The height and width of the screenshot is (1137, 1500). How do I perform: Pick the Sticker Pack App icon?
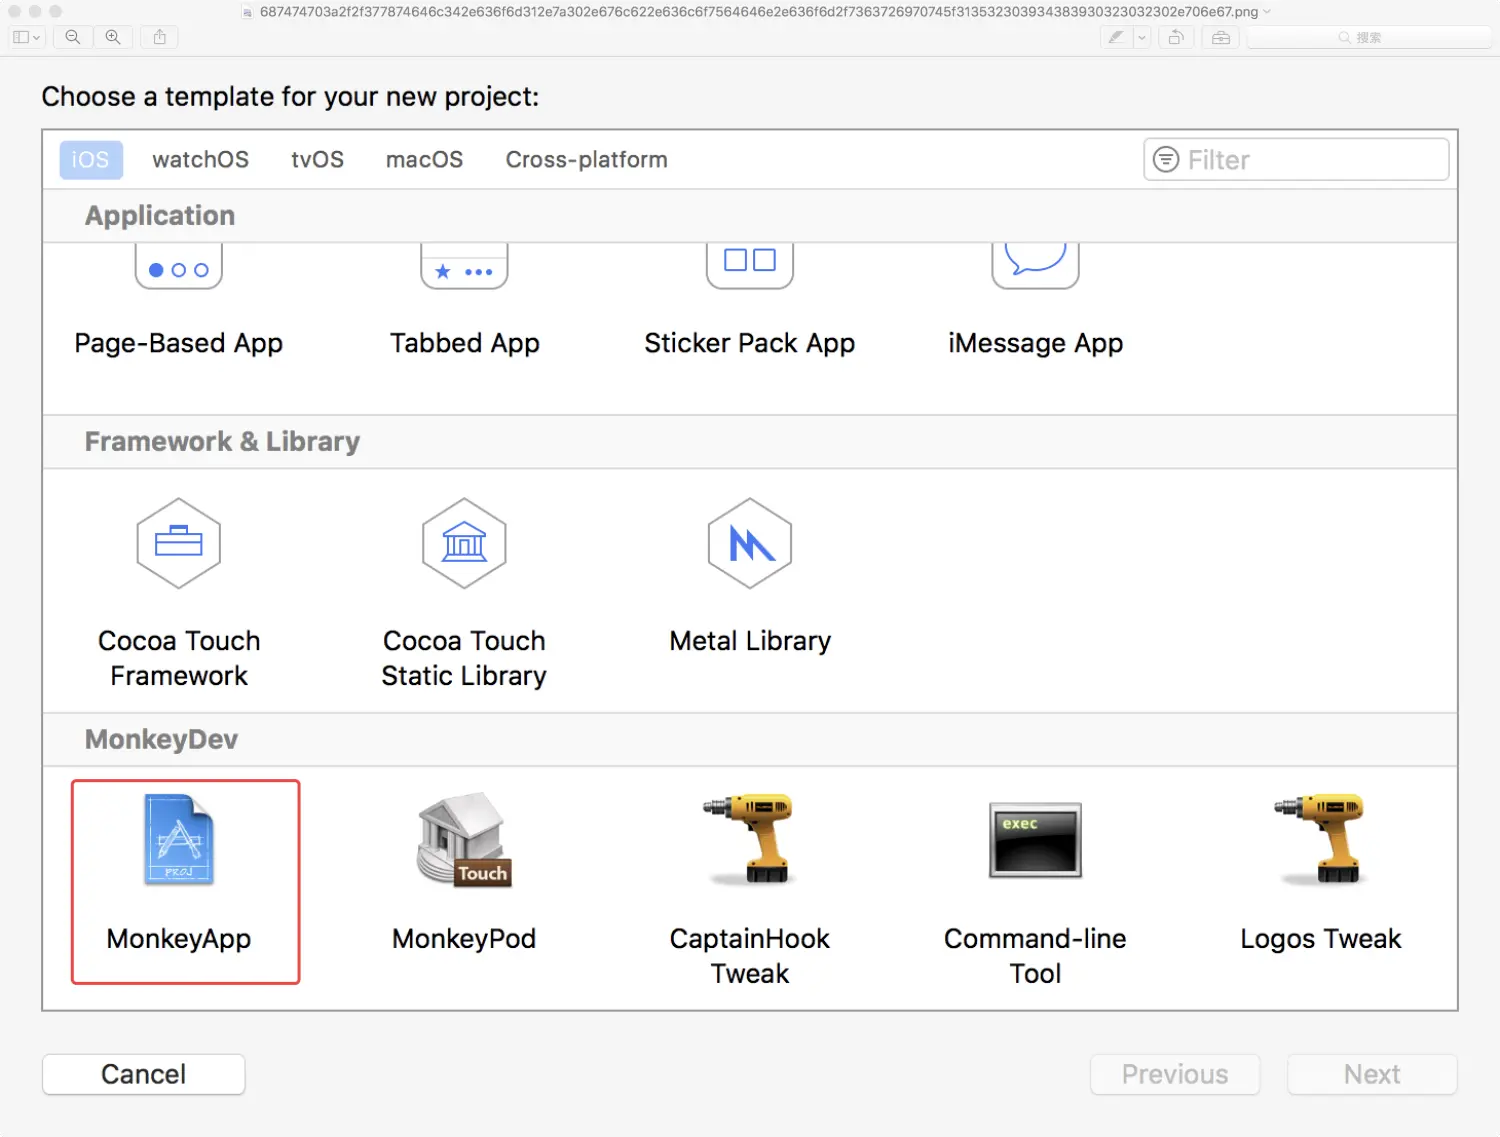point(750,266)
